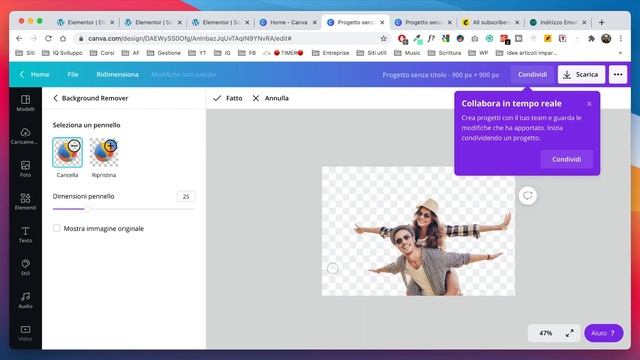Open the Music bookmarks folder
The image size is (640, 360).
pos(407,53)
